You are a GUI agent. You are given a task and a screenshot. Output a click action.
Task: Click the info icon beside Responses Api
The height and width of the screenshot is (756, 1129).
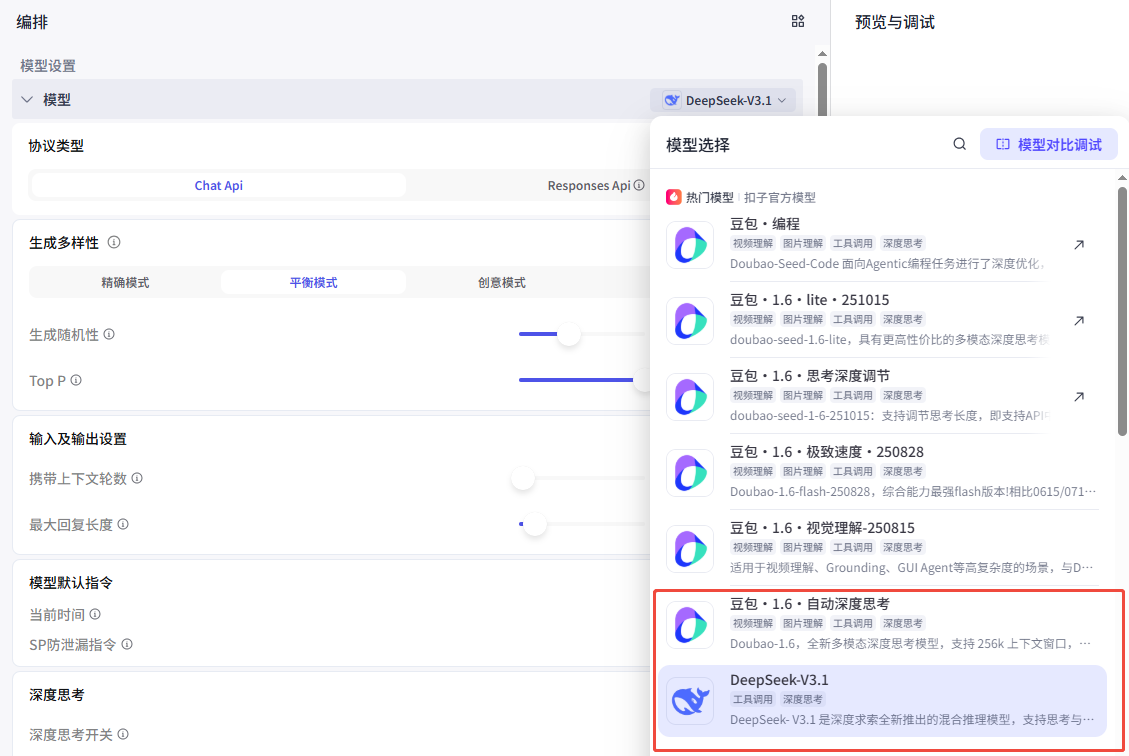click(x=641, y=184)
